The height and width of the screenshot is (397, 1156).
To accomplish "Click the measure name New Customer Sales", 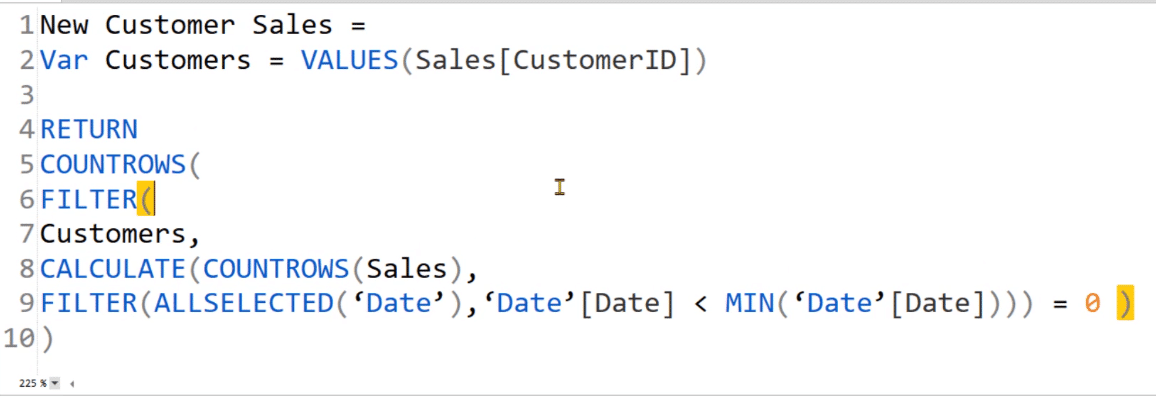I will (x=186, y=25).
